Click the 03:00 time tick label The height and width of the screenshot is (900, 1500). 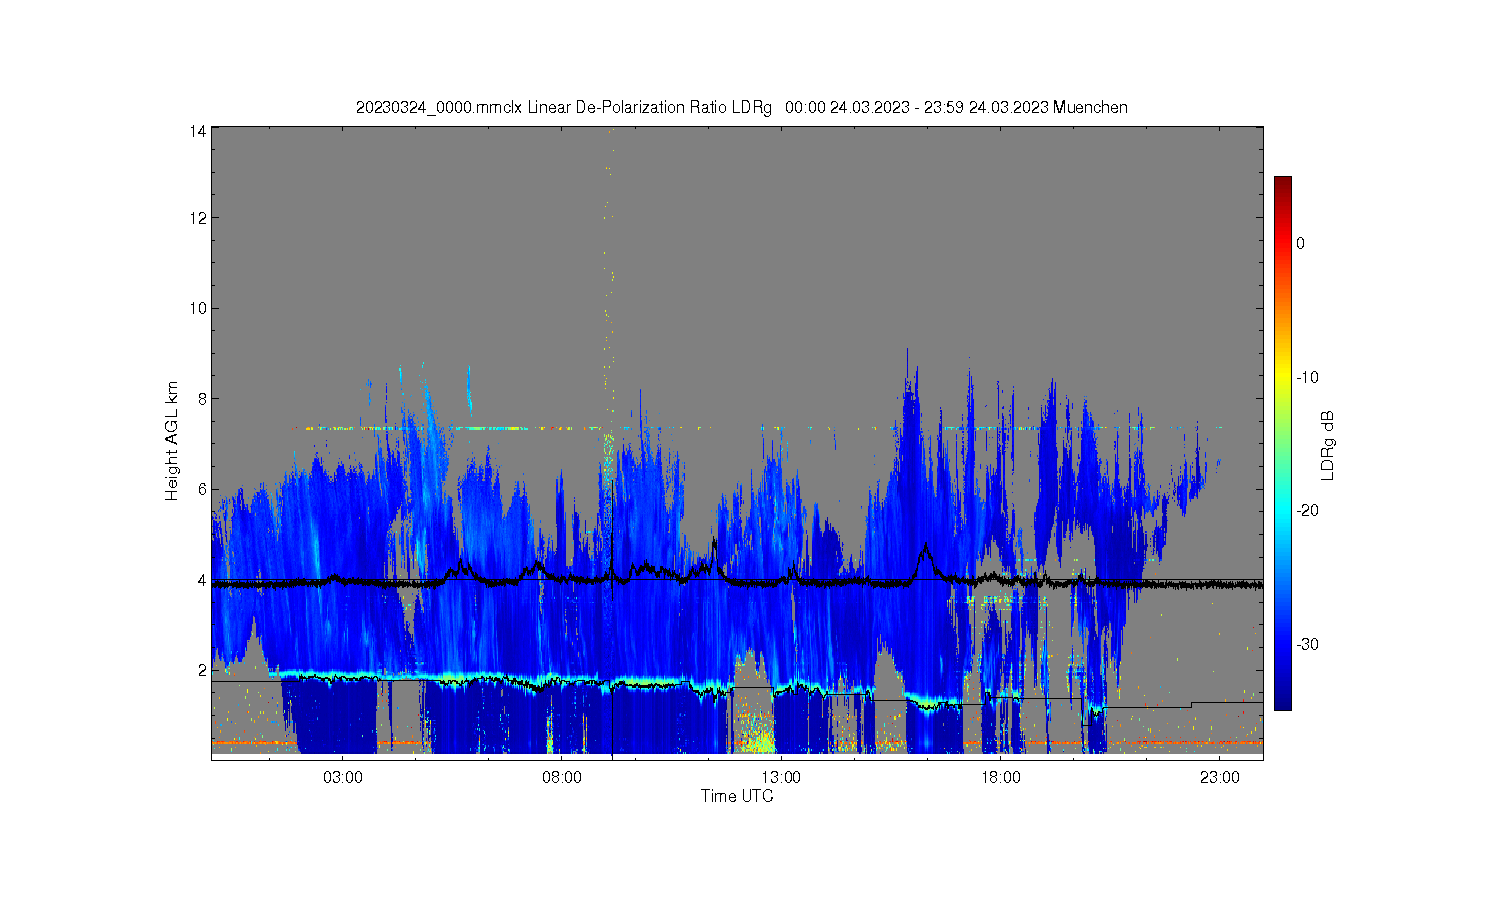pyautogui.click(x=343, y=777)
